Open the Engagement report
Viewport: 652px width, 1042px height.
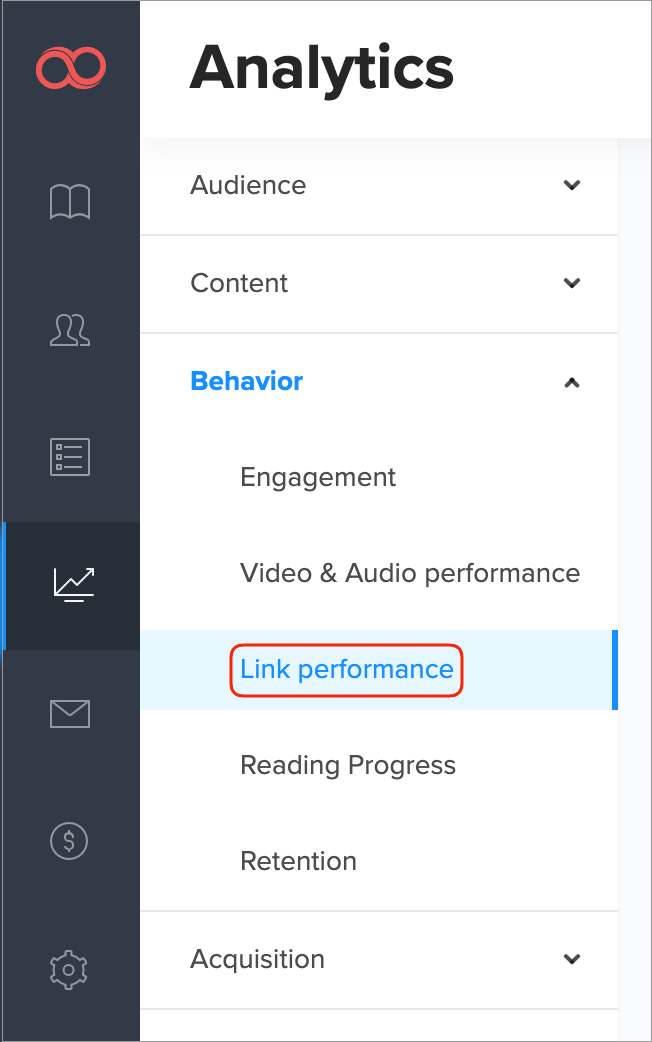coord(318,477)
